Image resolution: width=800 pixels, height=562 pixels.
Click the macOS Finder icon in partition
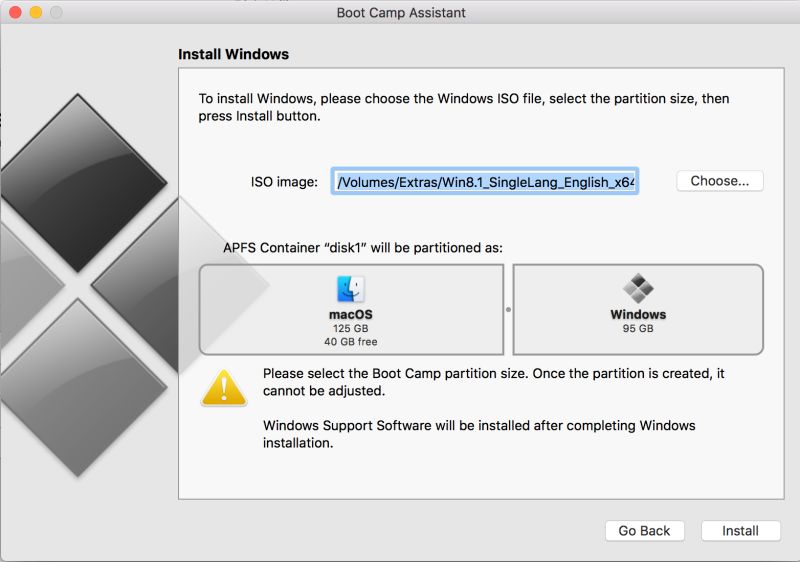pos(351,289)
